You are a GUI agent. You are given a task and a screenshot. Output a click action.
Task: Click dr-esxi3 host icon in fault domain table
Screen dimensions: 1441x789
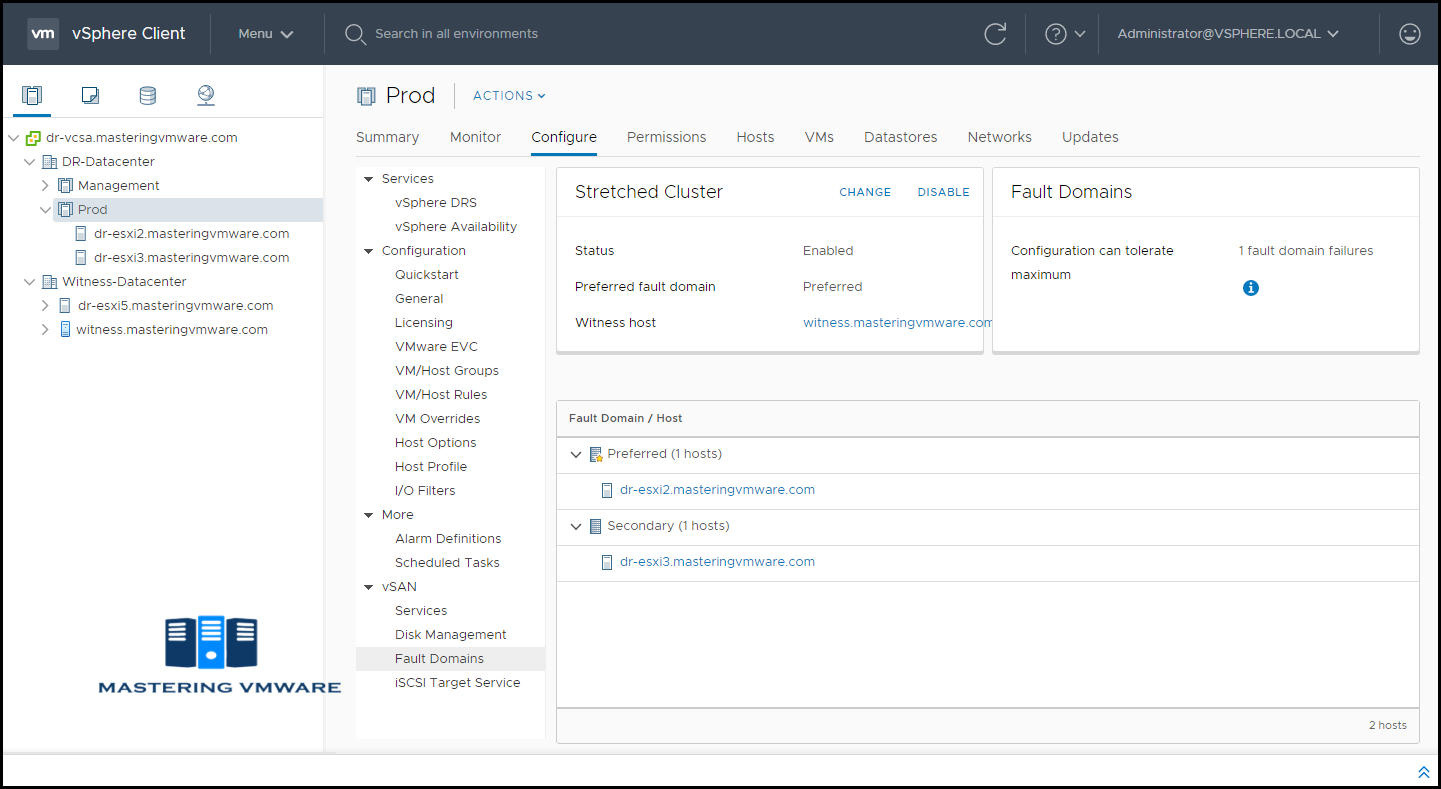click(606, 562)
